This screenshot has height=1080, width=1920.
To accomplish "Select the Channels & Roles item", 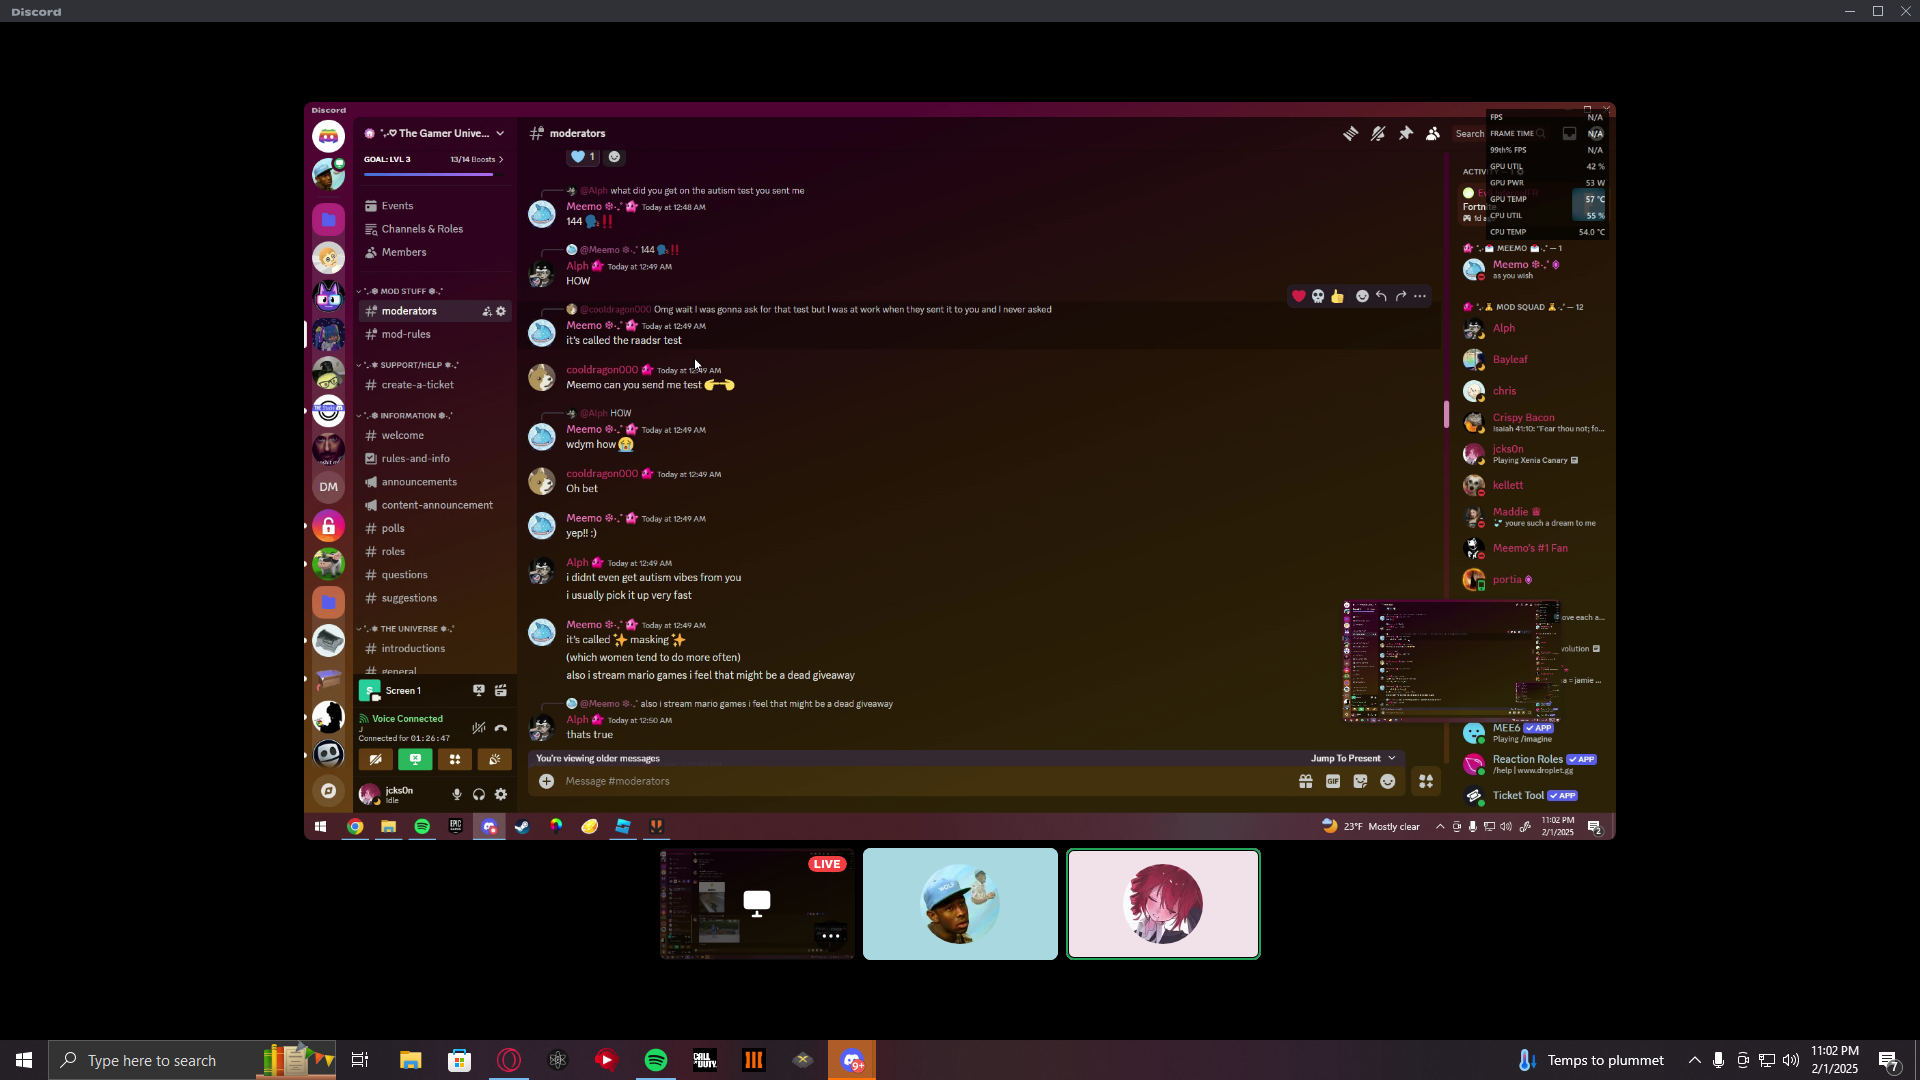I will (x=422, y=229).
